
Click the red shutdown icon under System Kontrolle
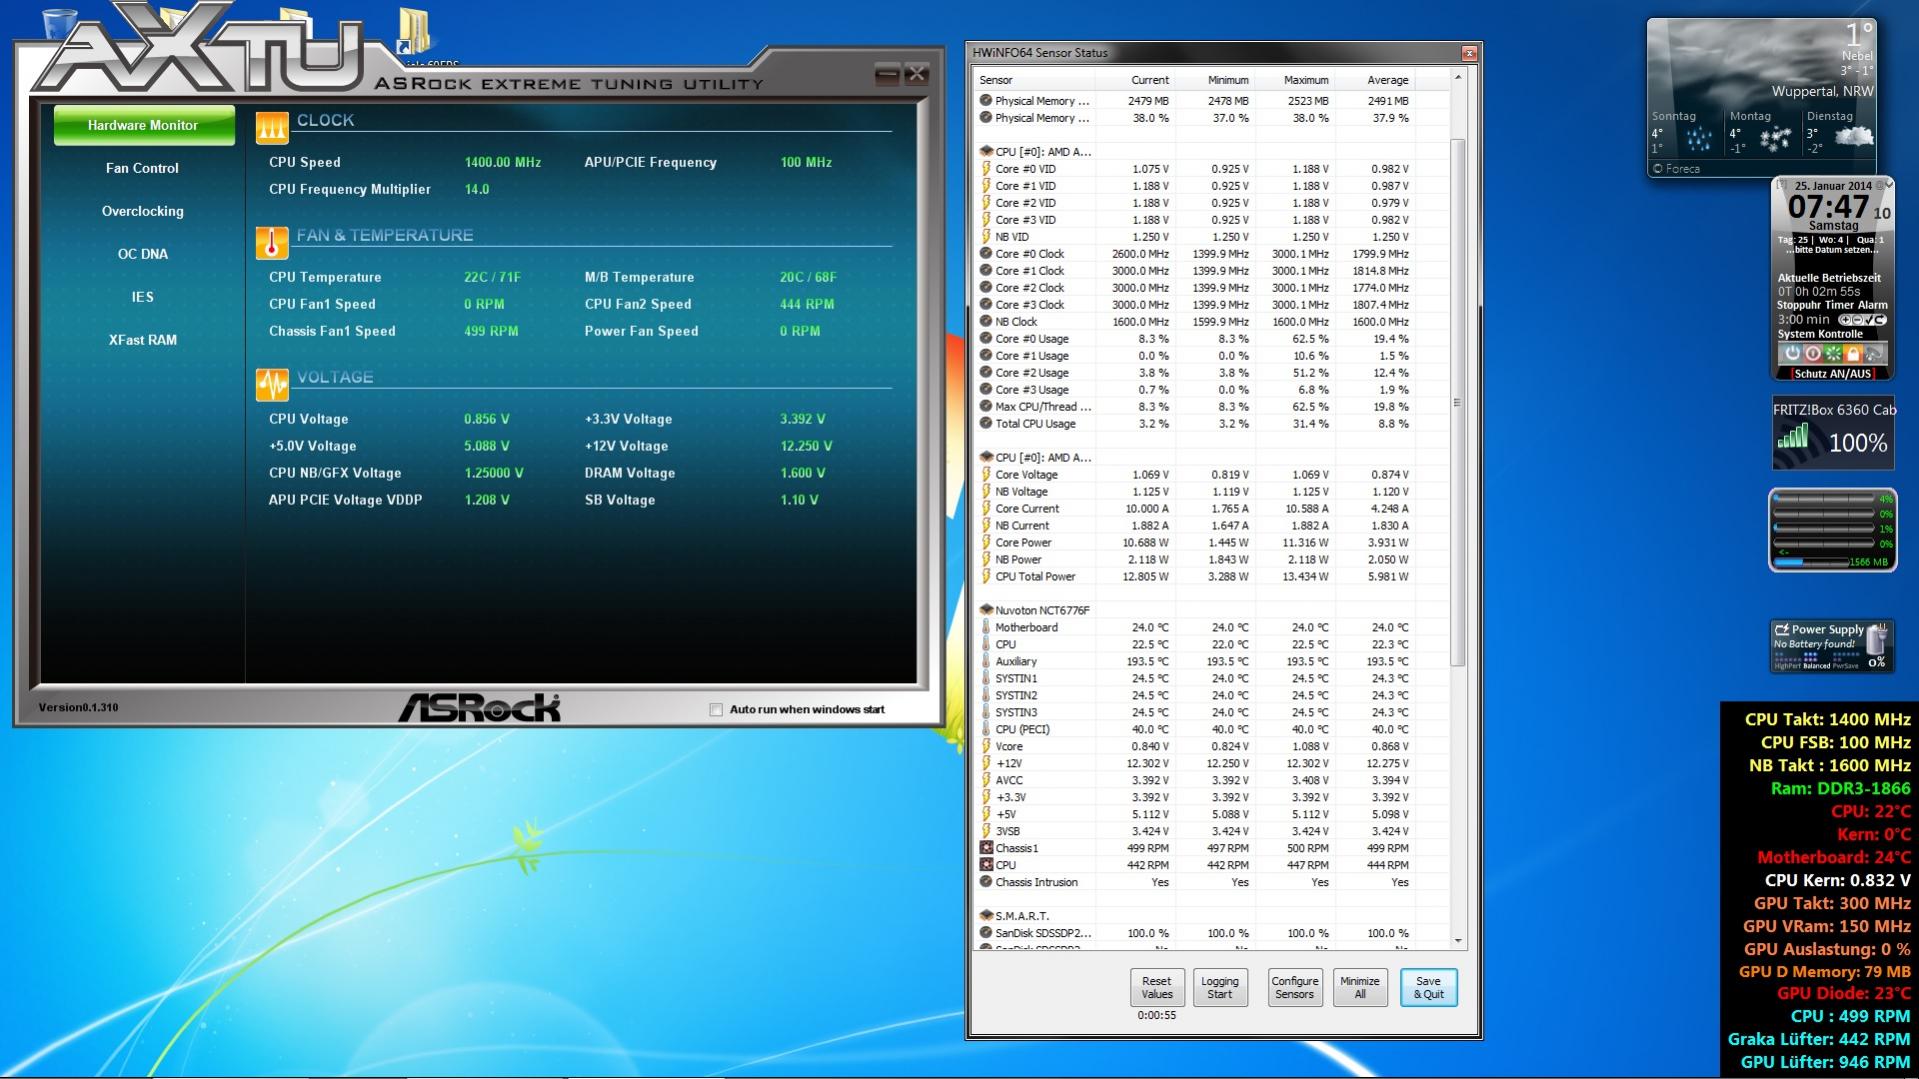tap(1812, 353)
